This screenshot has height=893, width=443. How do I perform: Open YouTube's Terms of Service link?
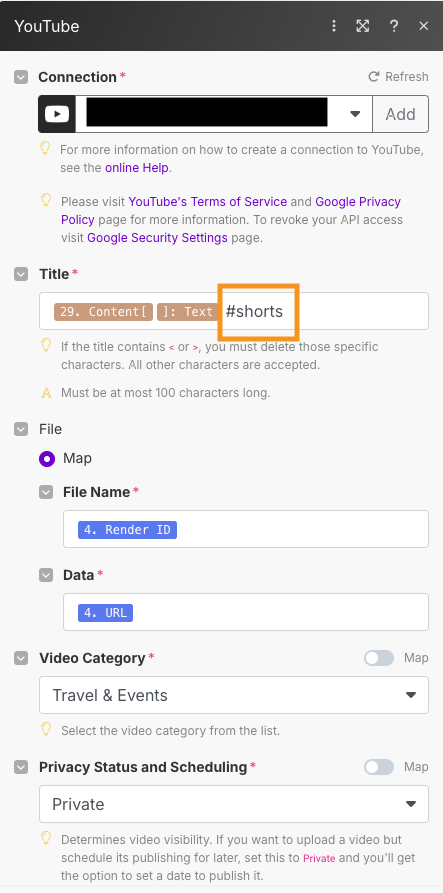[x=208, y=202]
